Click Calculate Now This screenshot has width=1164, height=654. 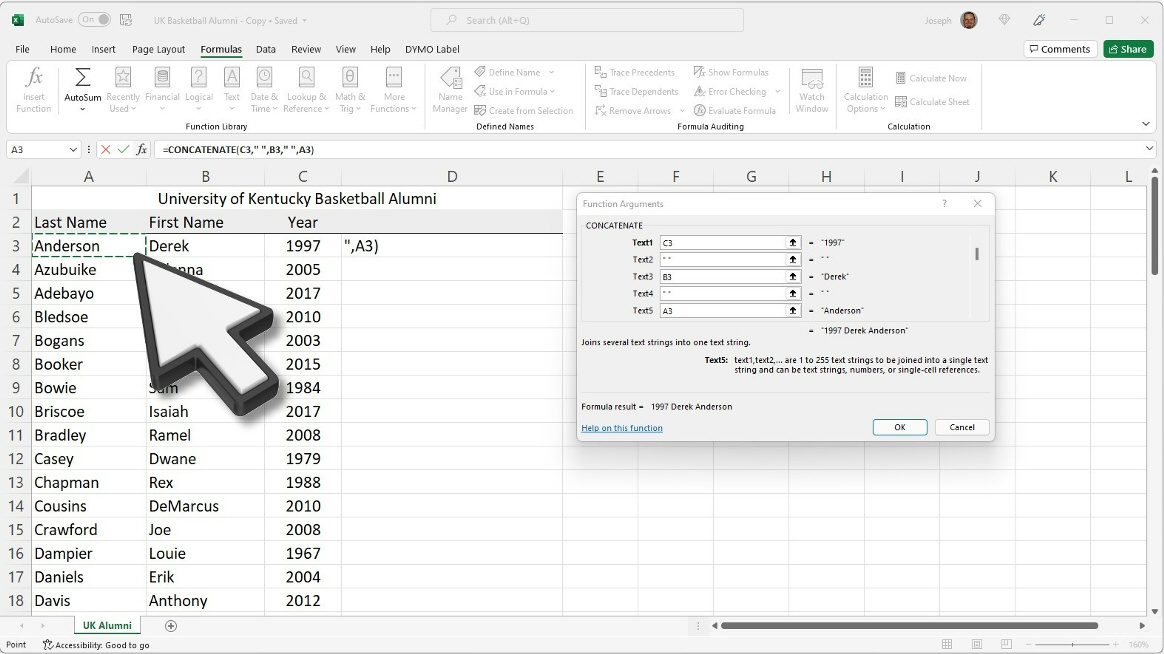click(931, 78)
